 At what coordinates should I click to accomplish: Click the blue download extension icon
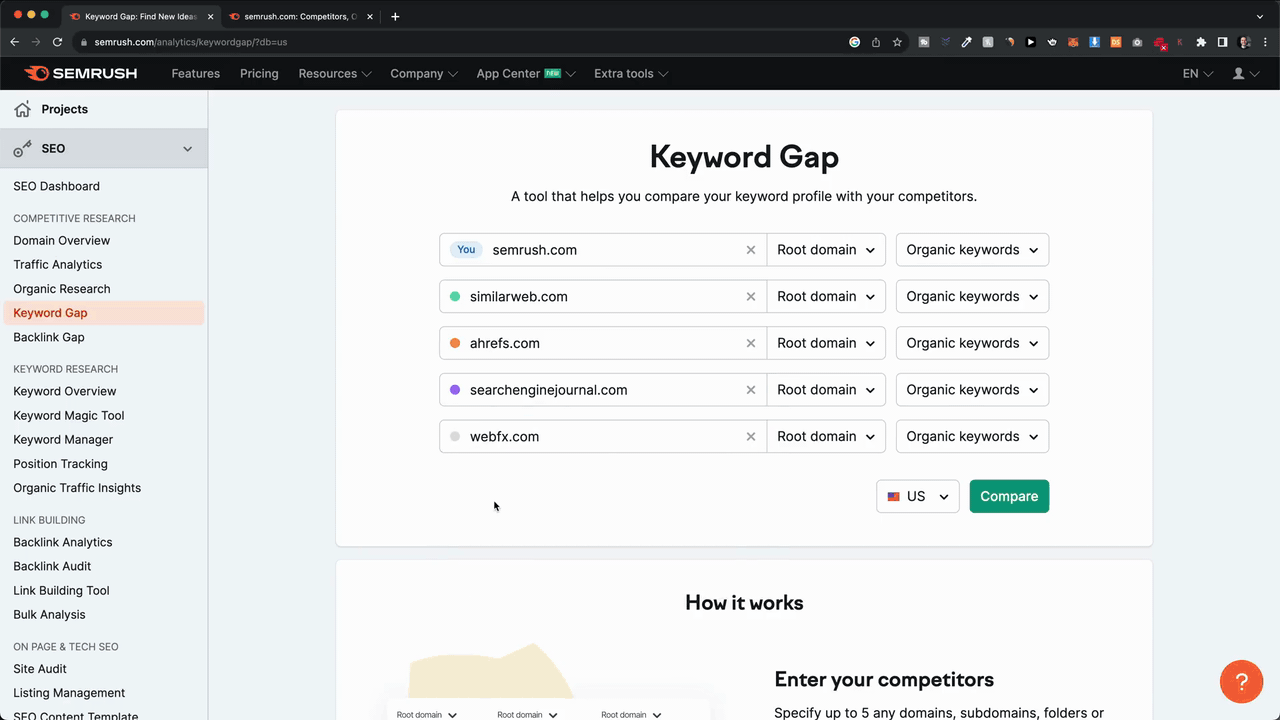(x=1094, y=42)
